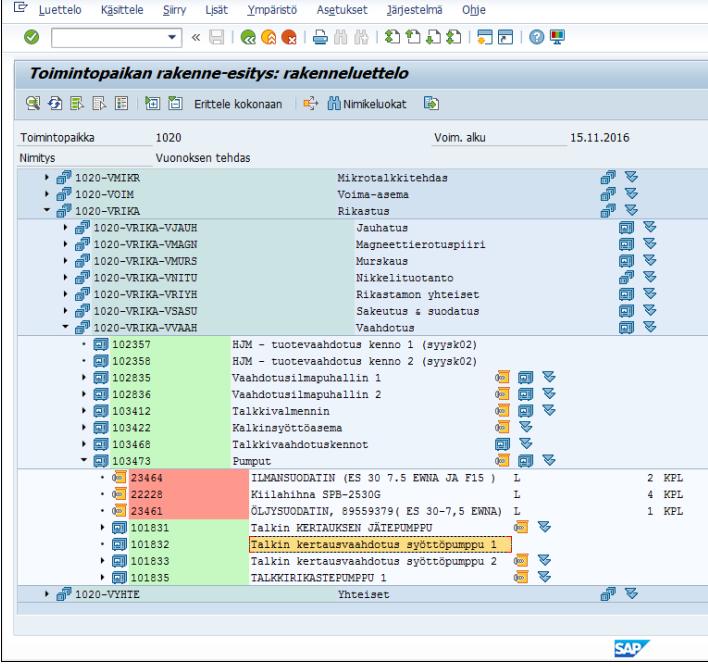708x666 pixels.
Task: Click the equipment icon on Talkkivaahdotuskennot row
Action: [502, 444]
